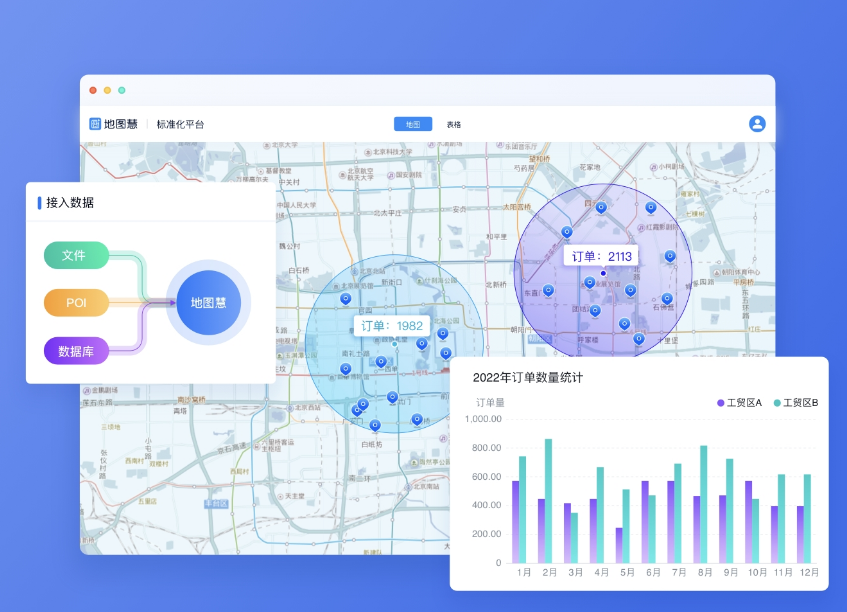Click the 十里堡 map label
This screenshot has height=612, width=847.
click(668, 340)
